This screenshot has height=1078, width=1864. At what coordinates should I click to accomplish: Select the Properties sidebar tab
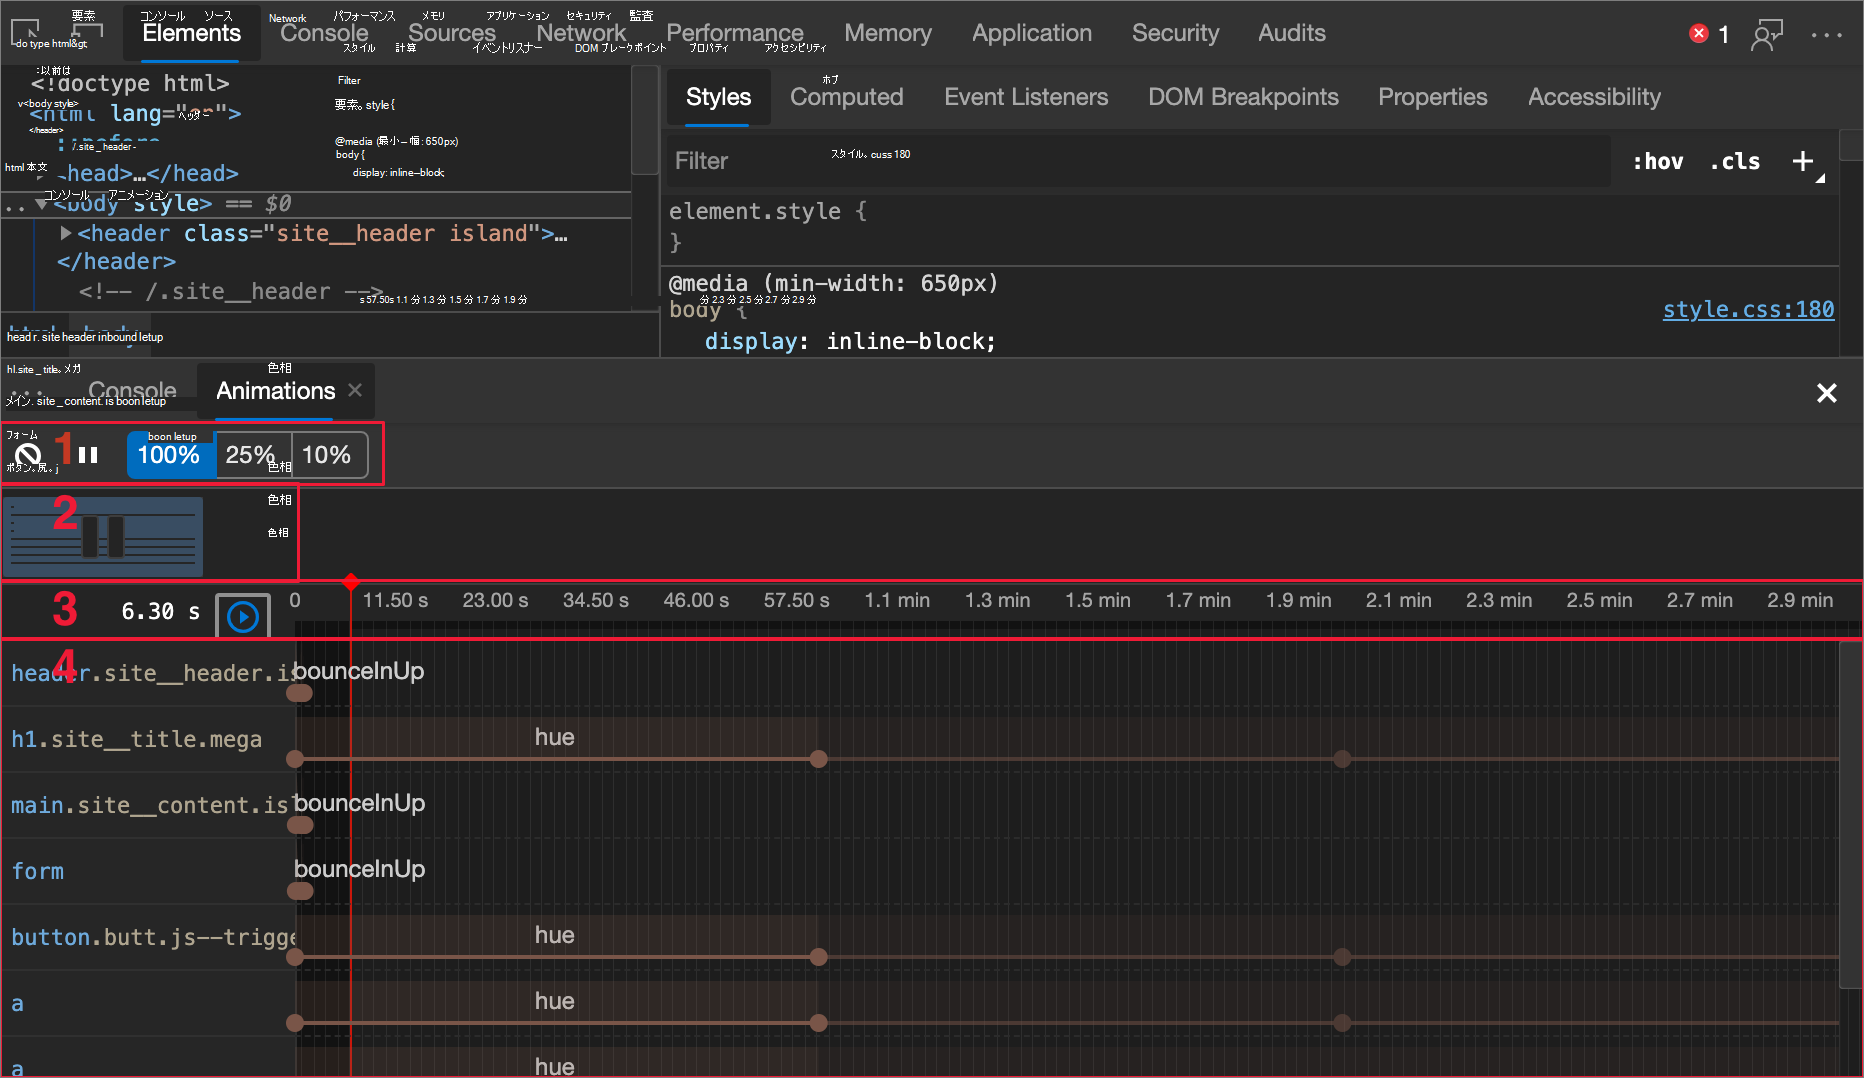click(1433, 97)
